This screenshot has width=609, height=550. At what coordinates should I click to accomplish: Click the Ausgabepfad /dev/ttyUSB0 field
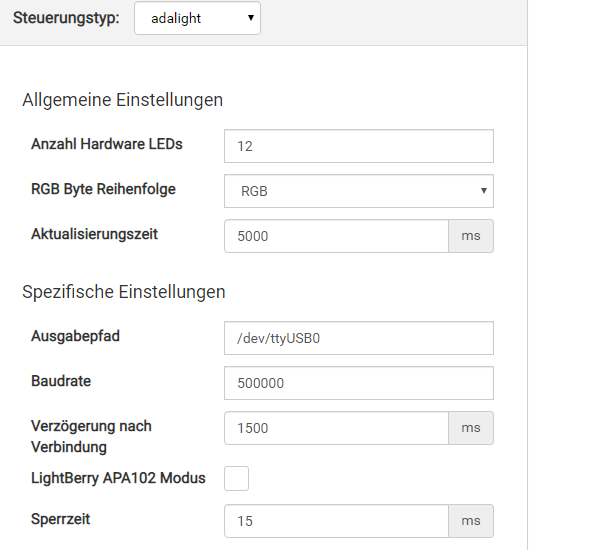358,338
